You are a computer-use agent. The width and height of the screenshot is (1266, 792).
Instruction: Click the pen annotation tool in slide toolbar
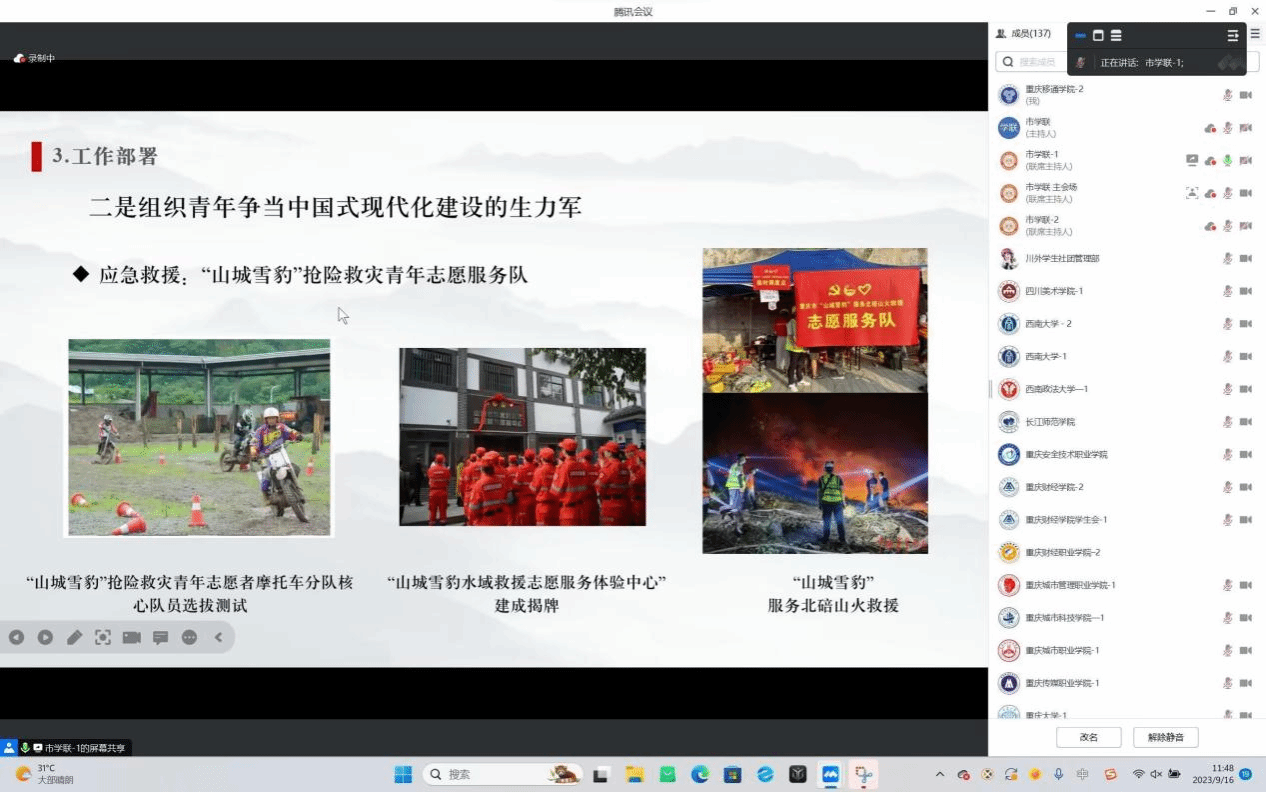click(74, 637)
